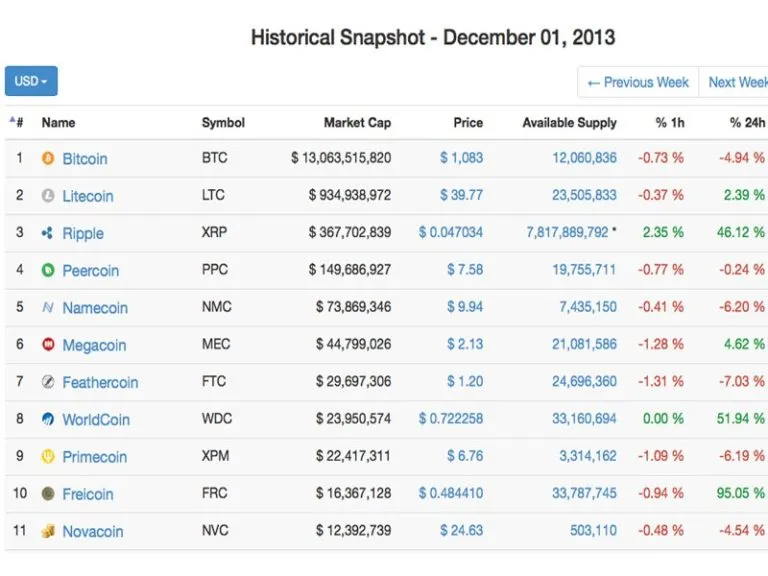The width and height of the screenshot is (768, 576).
Task: Open the Namecoin link
Action: coord(95,308)
